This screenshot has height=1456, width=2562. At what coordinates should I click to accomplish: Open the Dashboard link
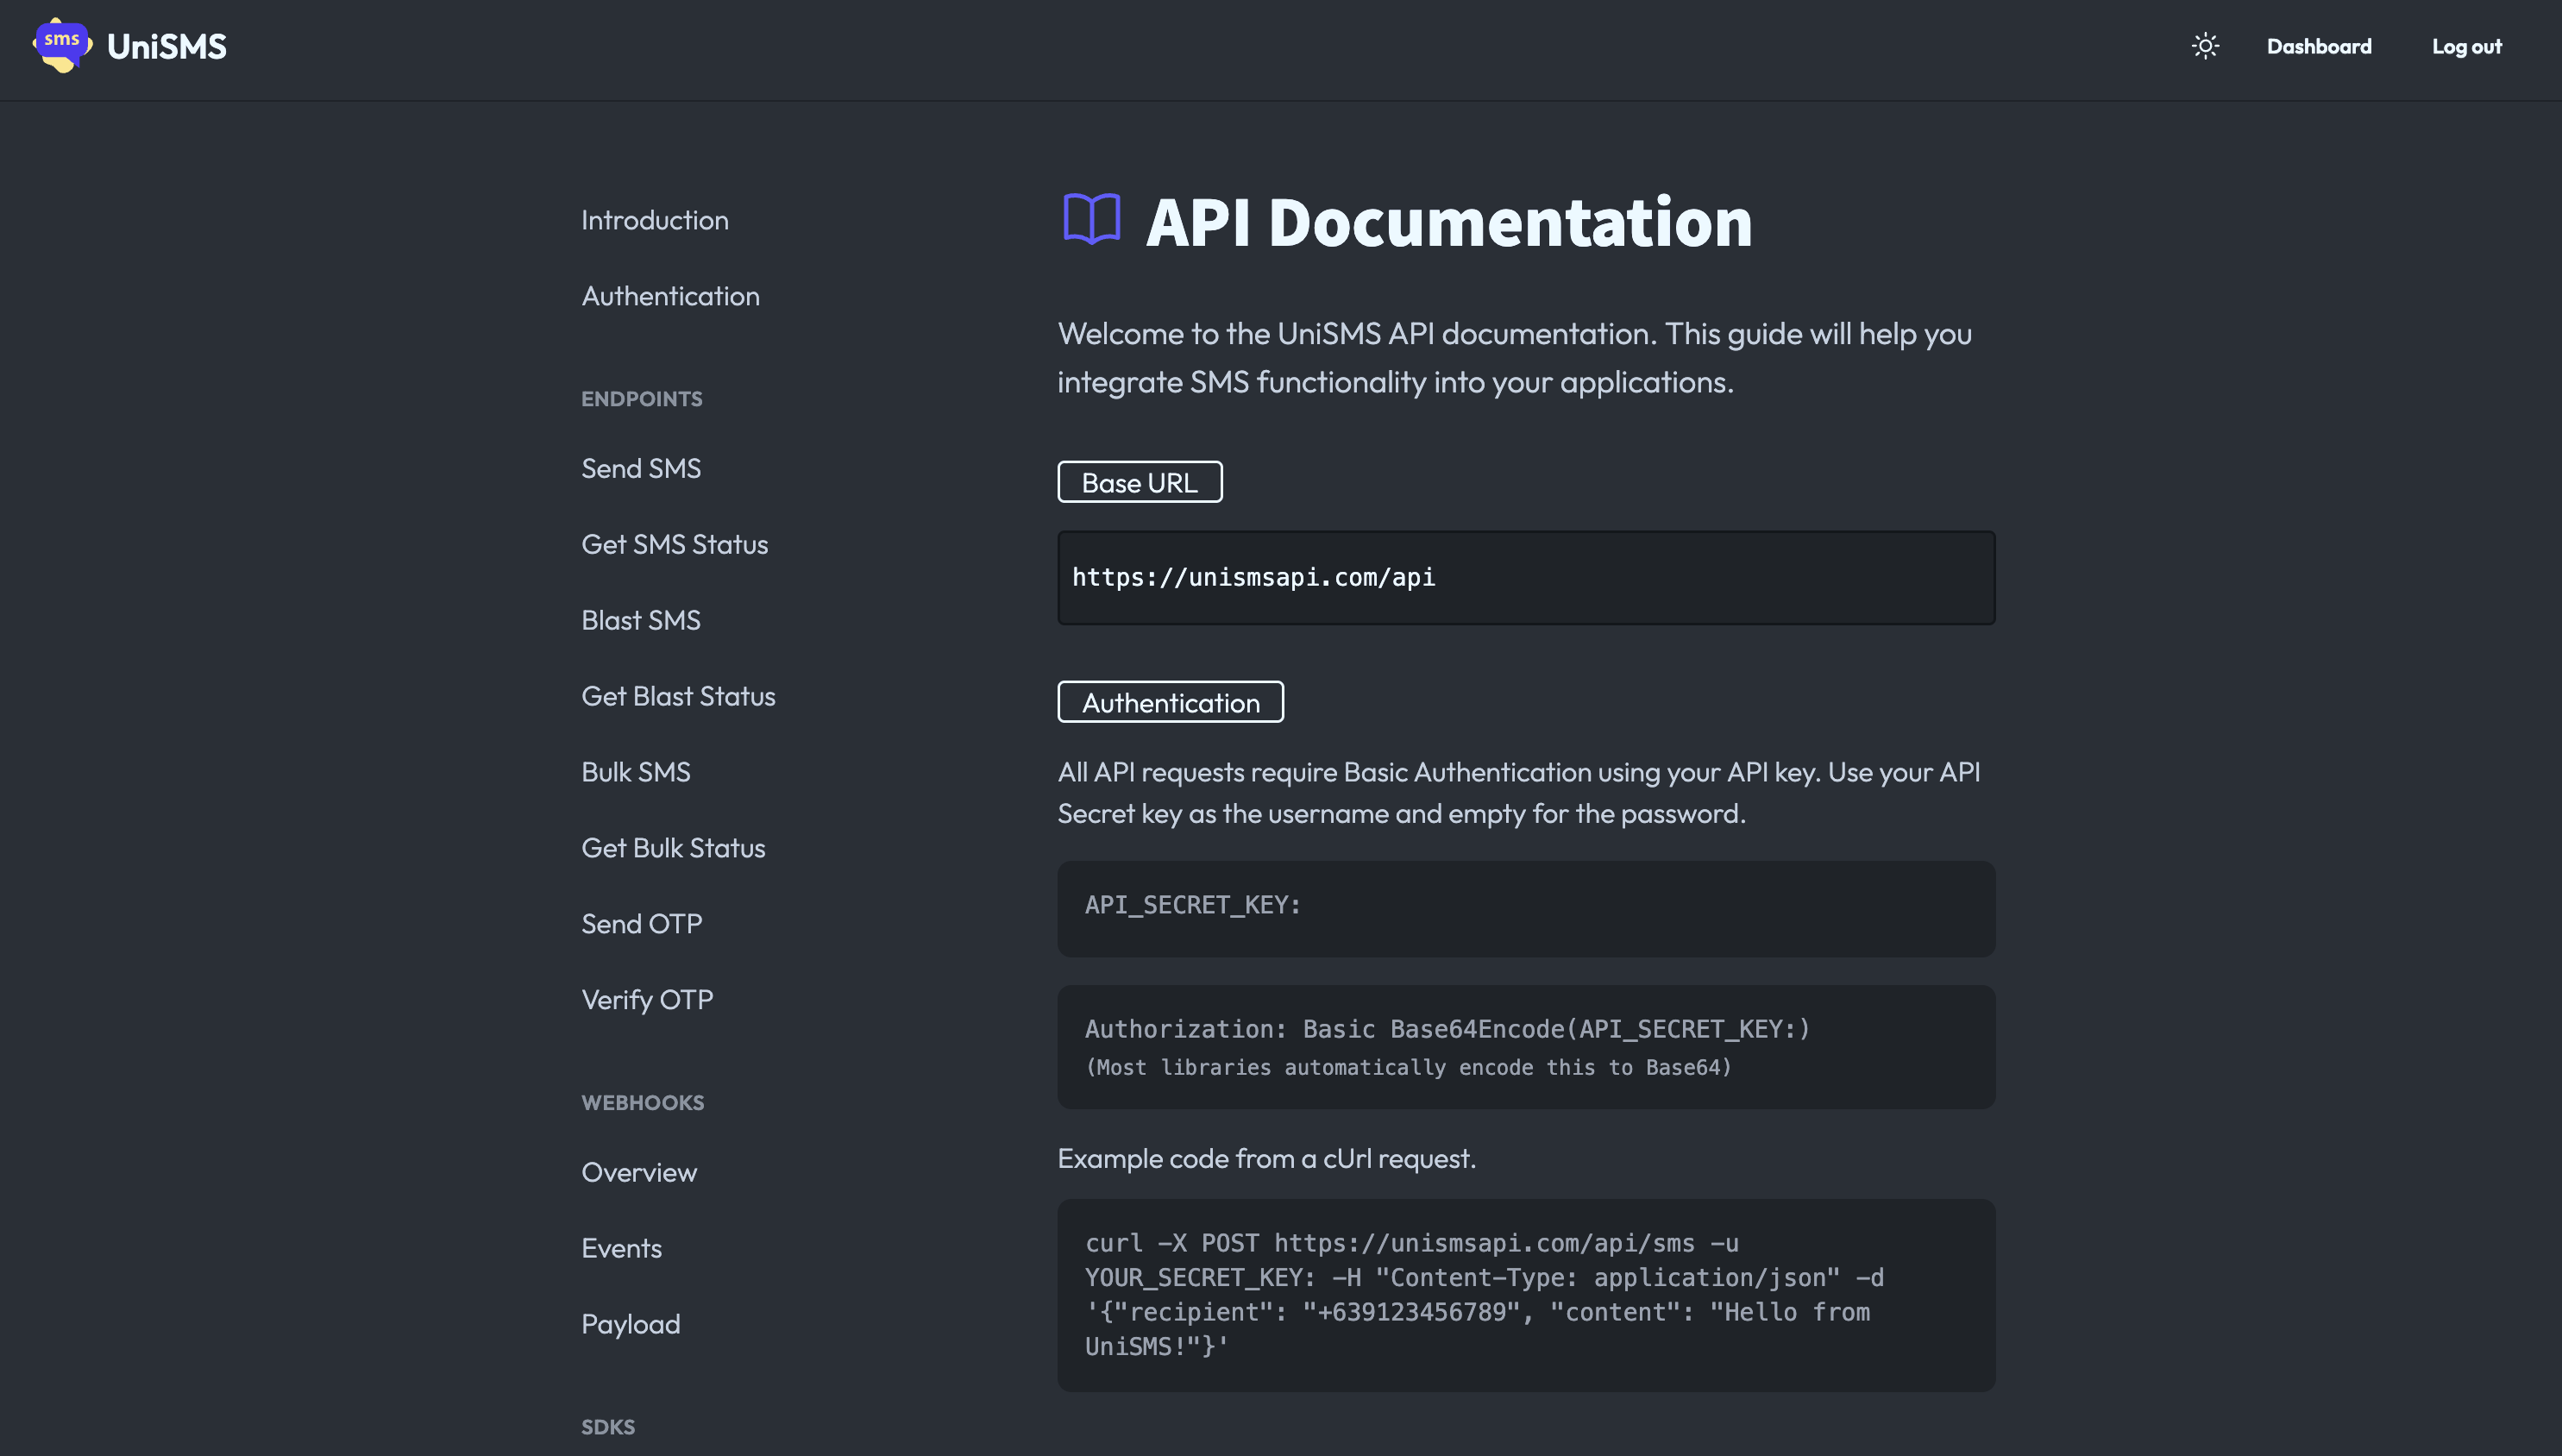(x=2319, y=46)
